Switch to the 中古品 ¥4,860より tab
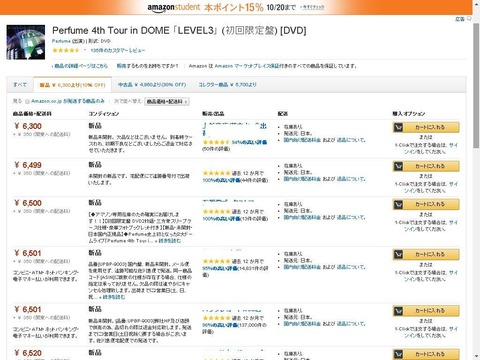480x360 pixels. [152, 85]
